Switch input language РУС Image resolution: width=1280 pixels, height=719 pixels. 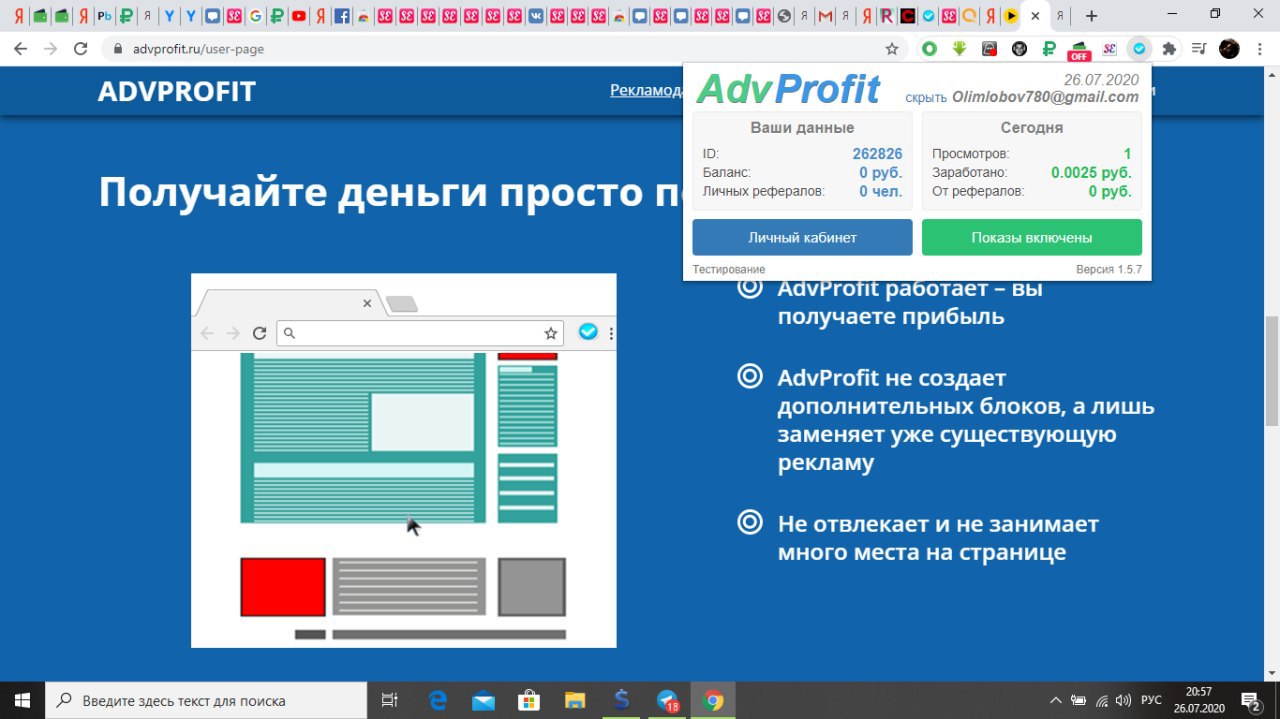1152,700
